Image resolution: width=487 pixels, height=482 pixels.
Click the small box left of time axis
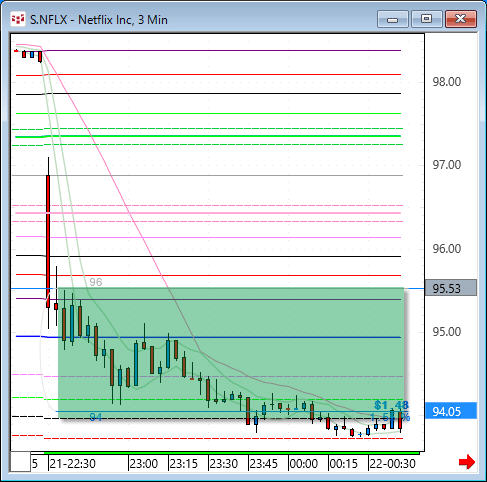pyautogui.click(x=20, y=462)
